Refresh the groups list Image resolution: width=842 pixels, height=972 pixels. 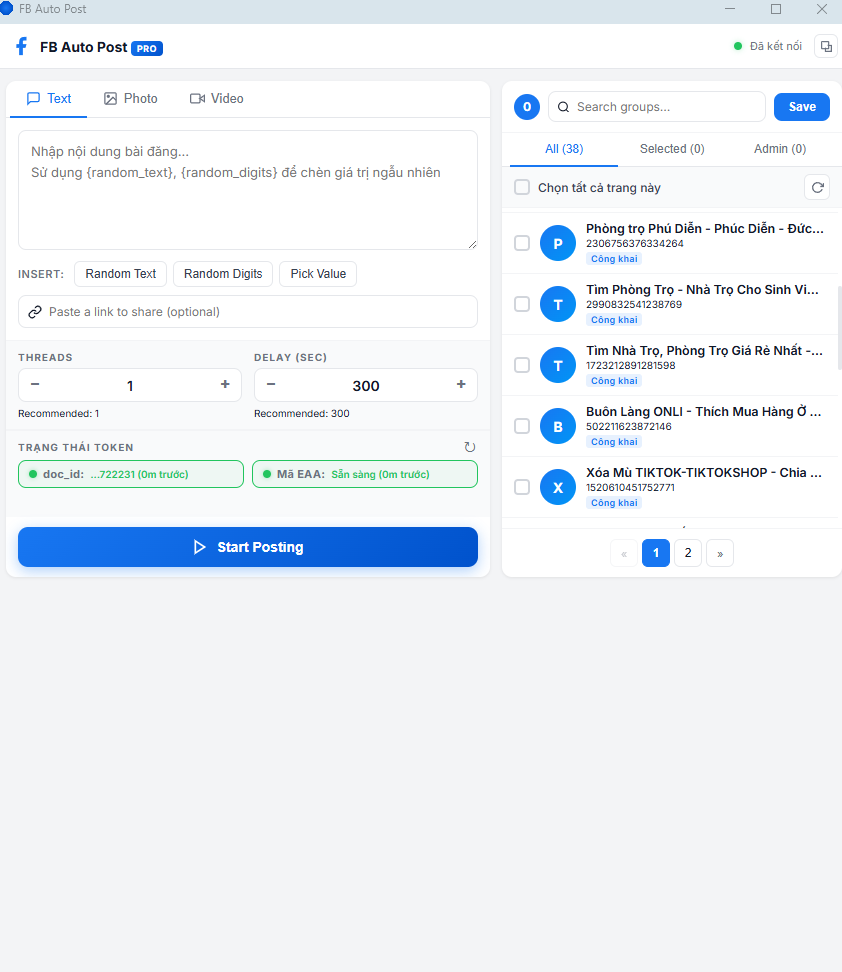coord(817,187)
